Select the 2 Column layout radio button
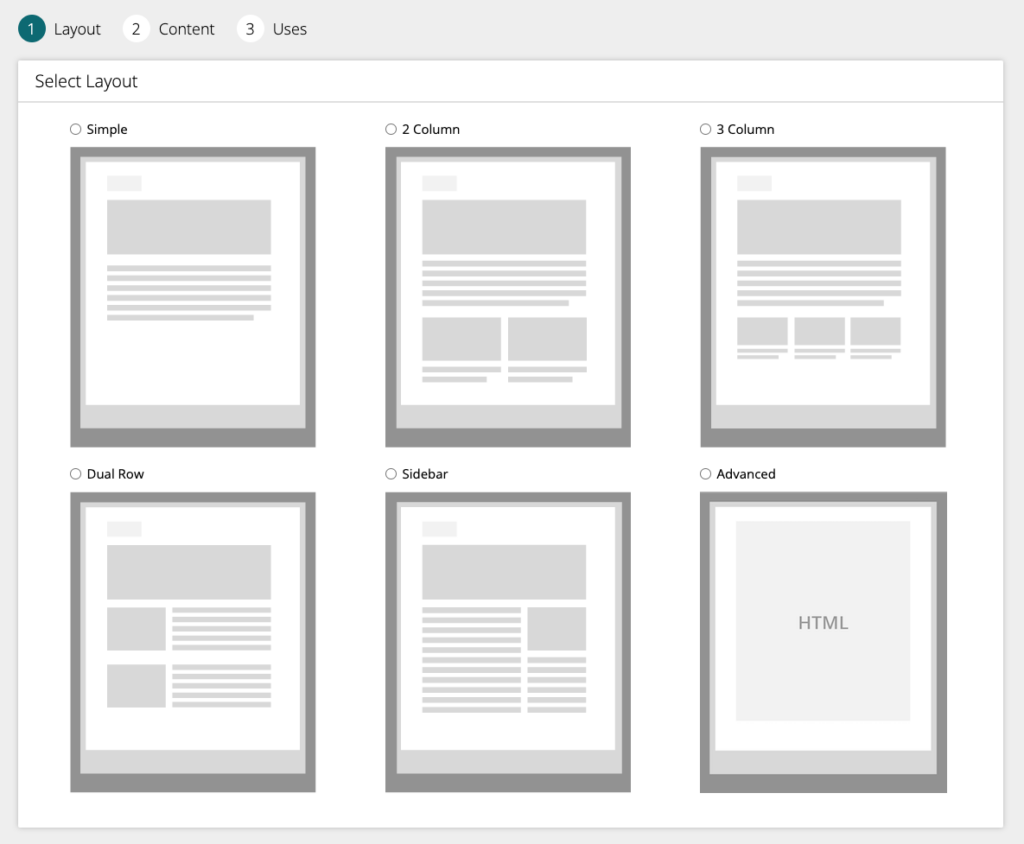This screenshot has width=1024, height=844. pyautogui.click(x=391, y=129)
